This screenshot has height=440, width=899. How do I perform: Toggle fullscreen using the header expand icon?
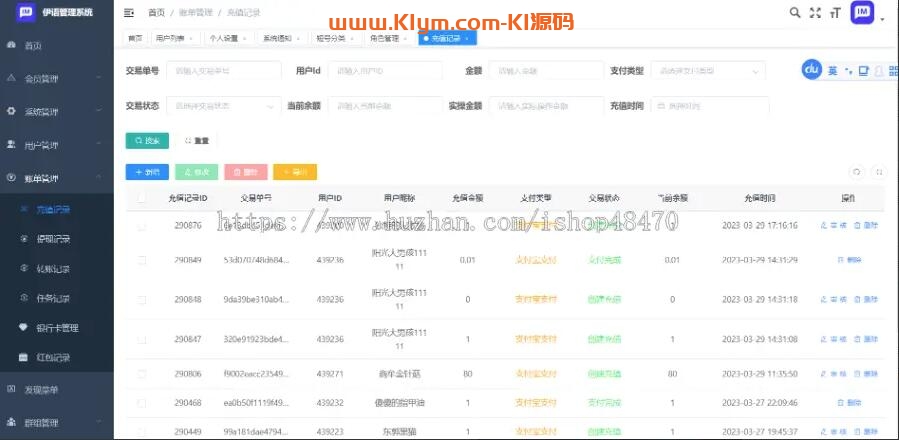point(815,13)
